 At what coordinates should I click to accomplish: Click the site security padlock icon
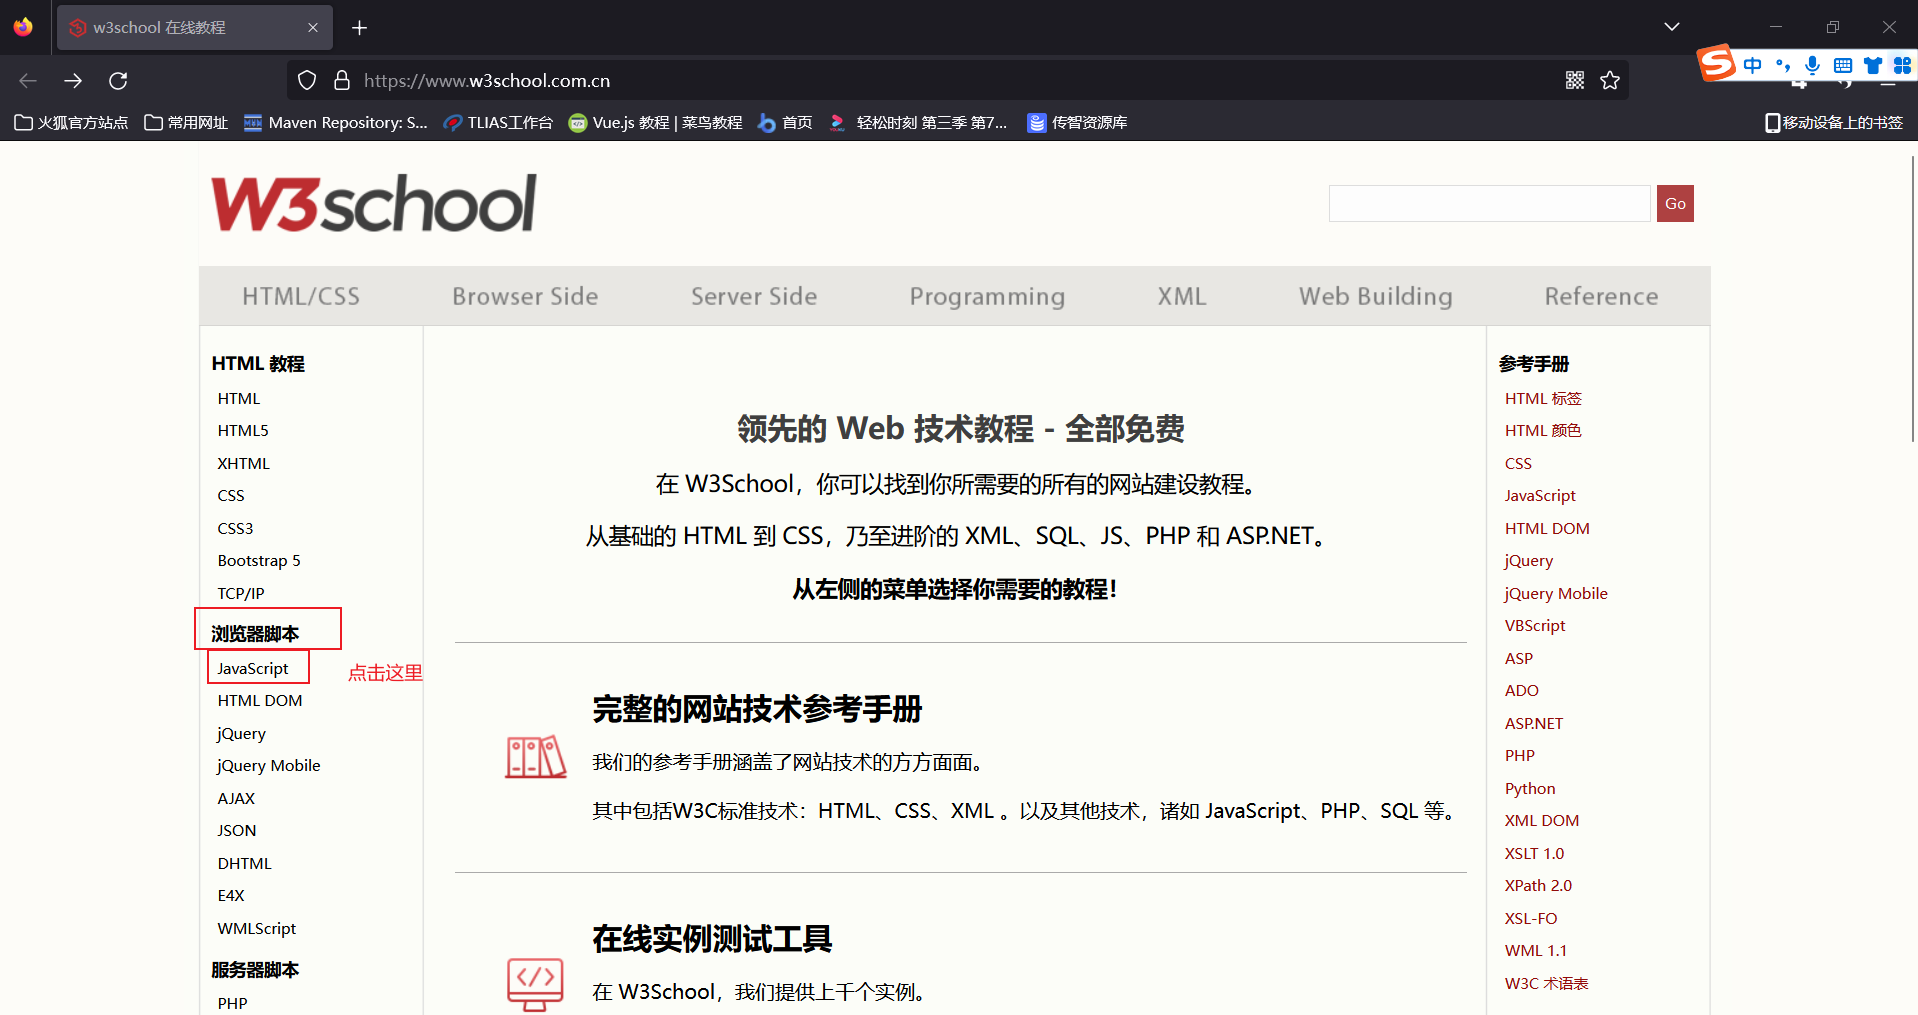[341, 81]
